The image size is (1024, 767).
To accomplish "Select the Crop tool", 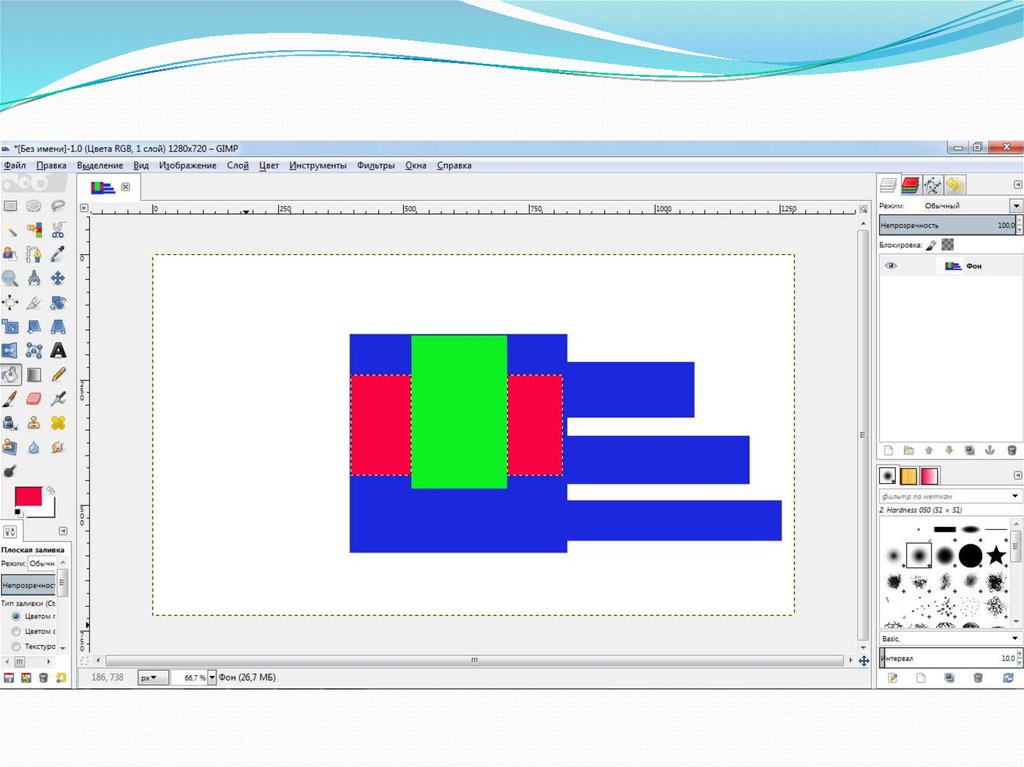I will tap(34, 302).
